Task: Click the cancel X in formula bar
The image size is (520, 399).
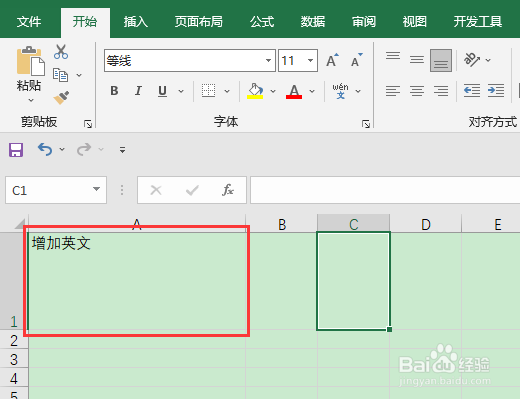Action: click(x=156, y=190)
